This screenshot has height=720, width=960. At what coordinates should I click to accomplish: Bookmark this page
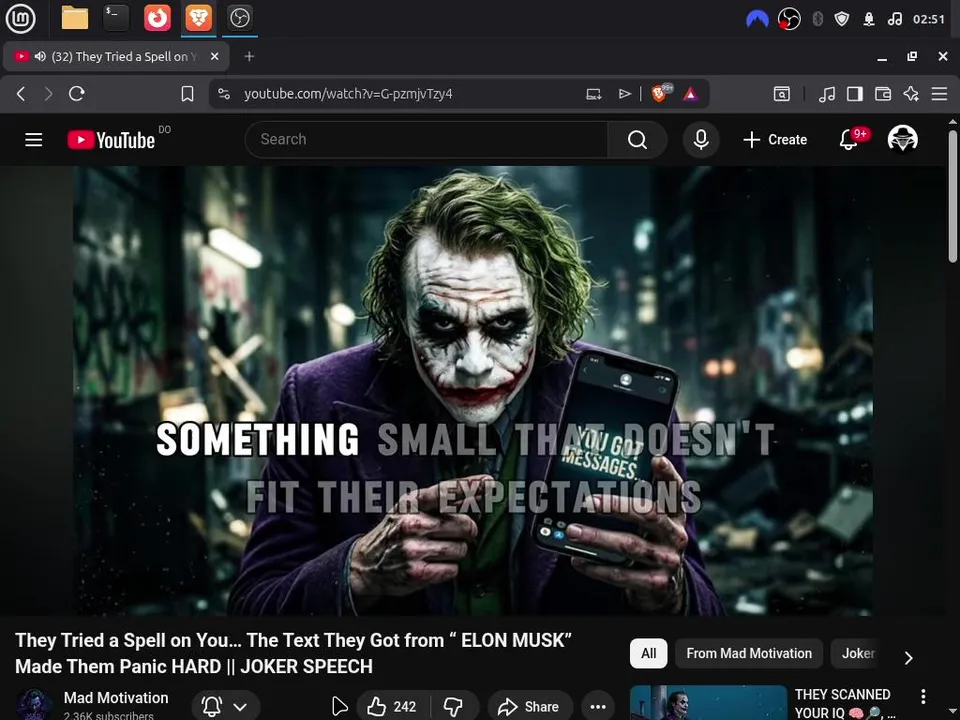point(187,94)
